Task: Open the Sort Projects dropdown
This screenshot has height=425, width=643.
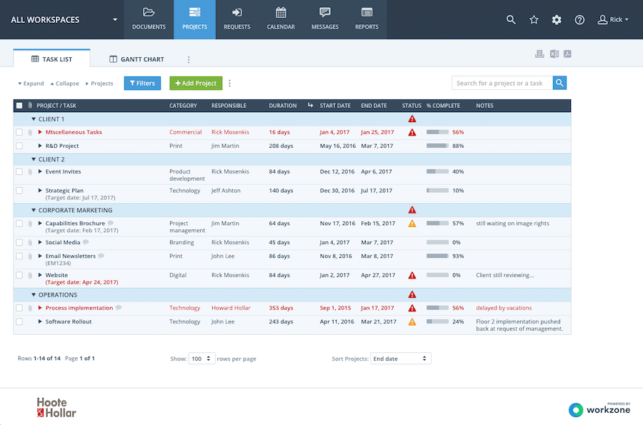Action: click(x=400, y=358)
